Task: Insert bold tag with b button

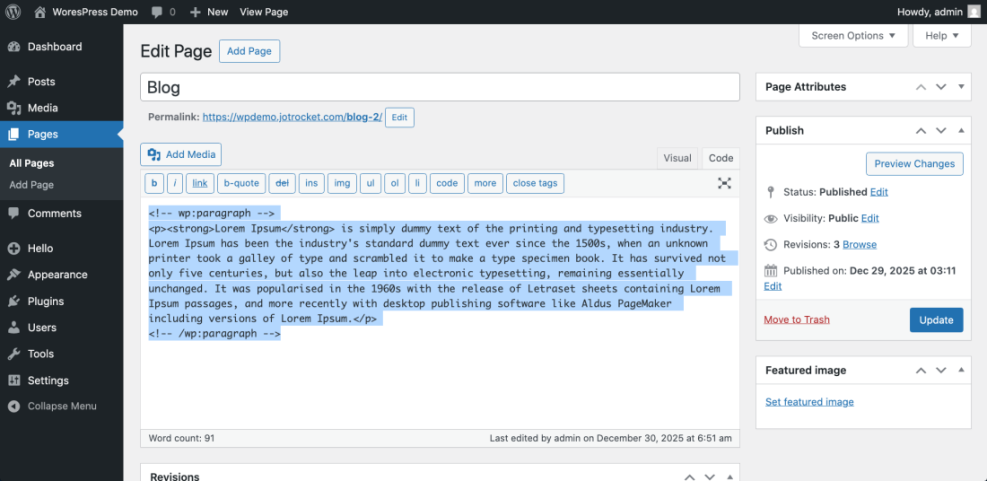Action: point(154,183)
